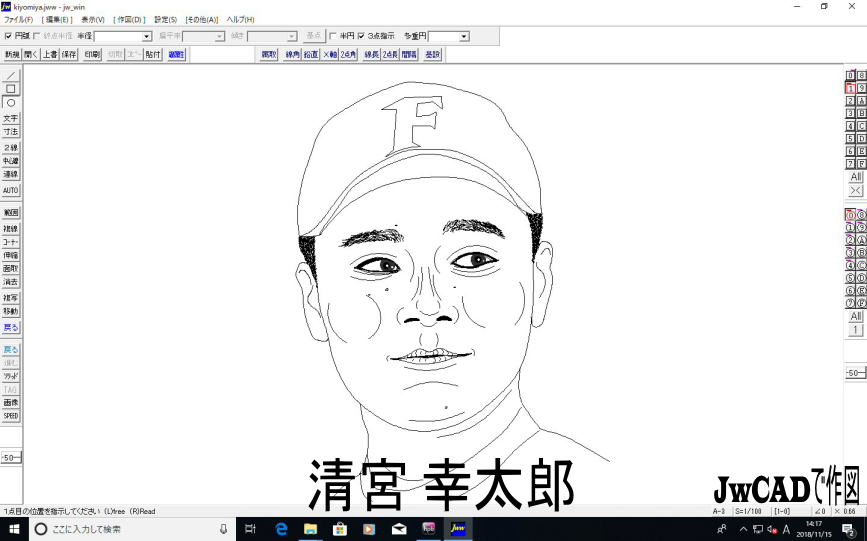
Task: Select the コーナー corner tool
Action: tap(11, 242)
